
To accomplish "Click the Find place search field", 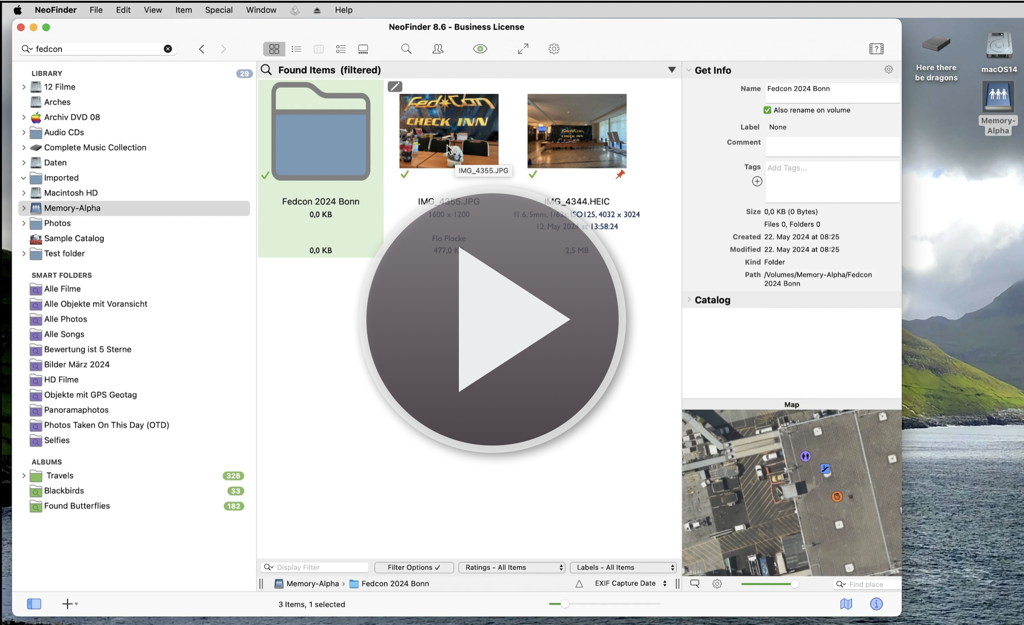I will point(867,585).
